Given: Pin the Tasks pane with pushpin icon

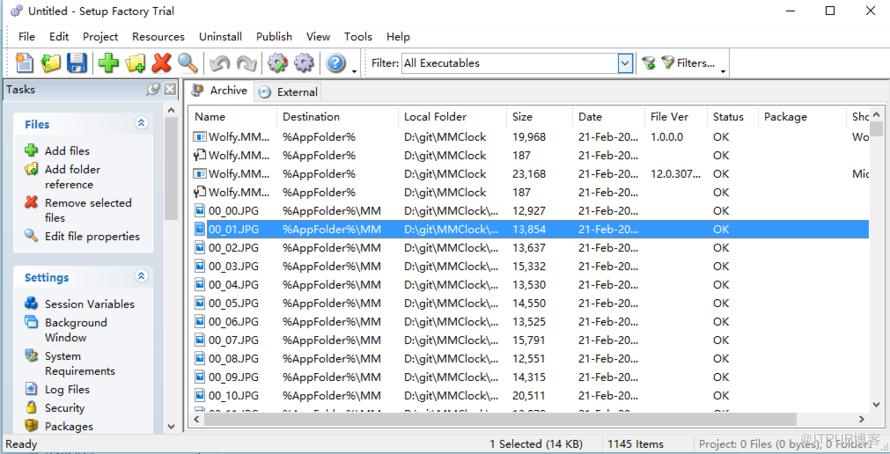Looking at the screenshot, I should 153,89.
